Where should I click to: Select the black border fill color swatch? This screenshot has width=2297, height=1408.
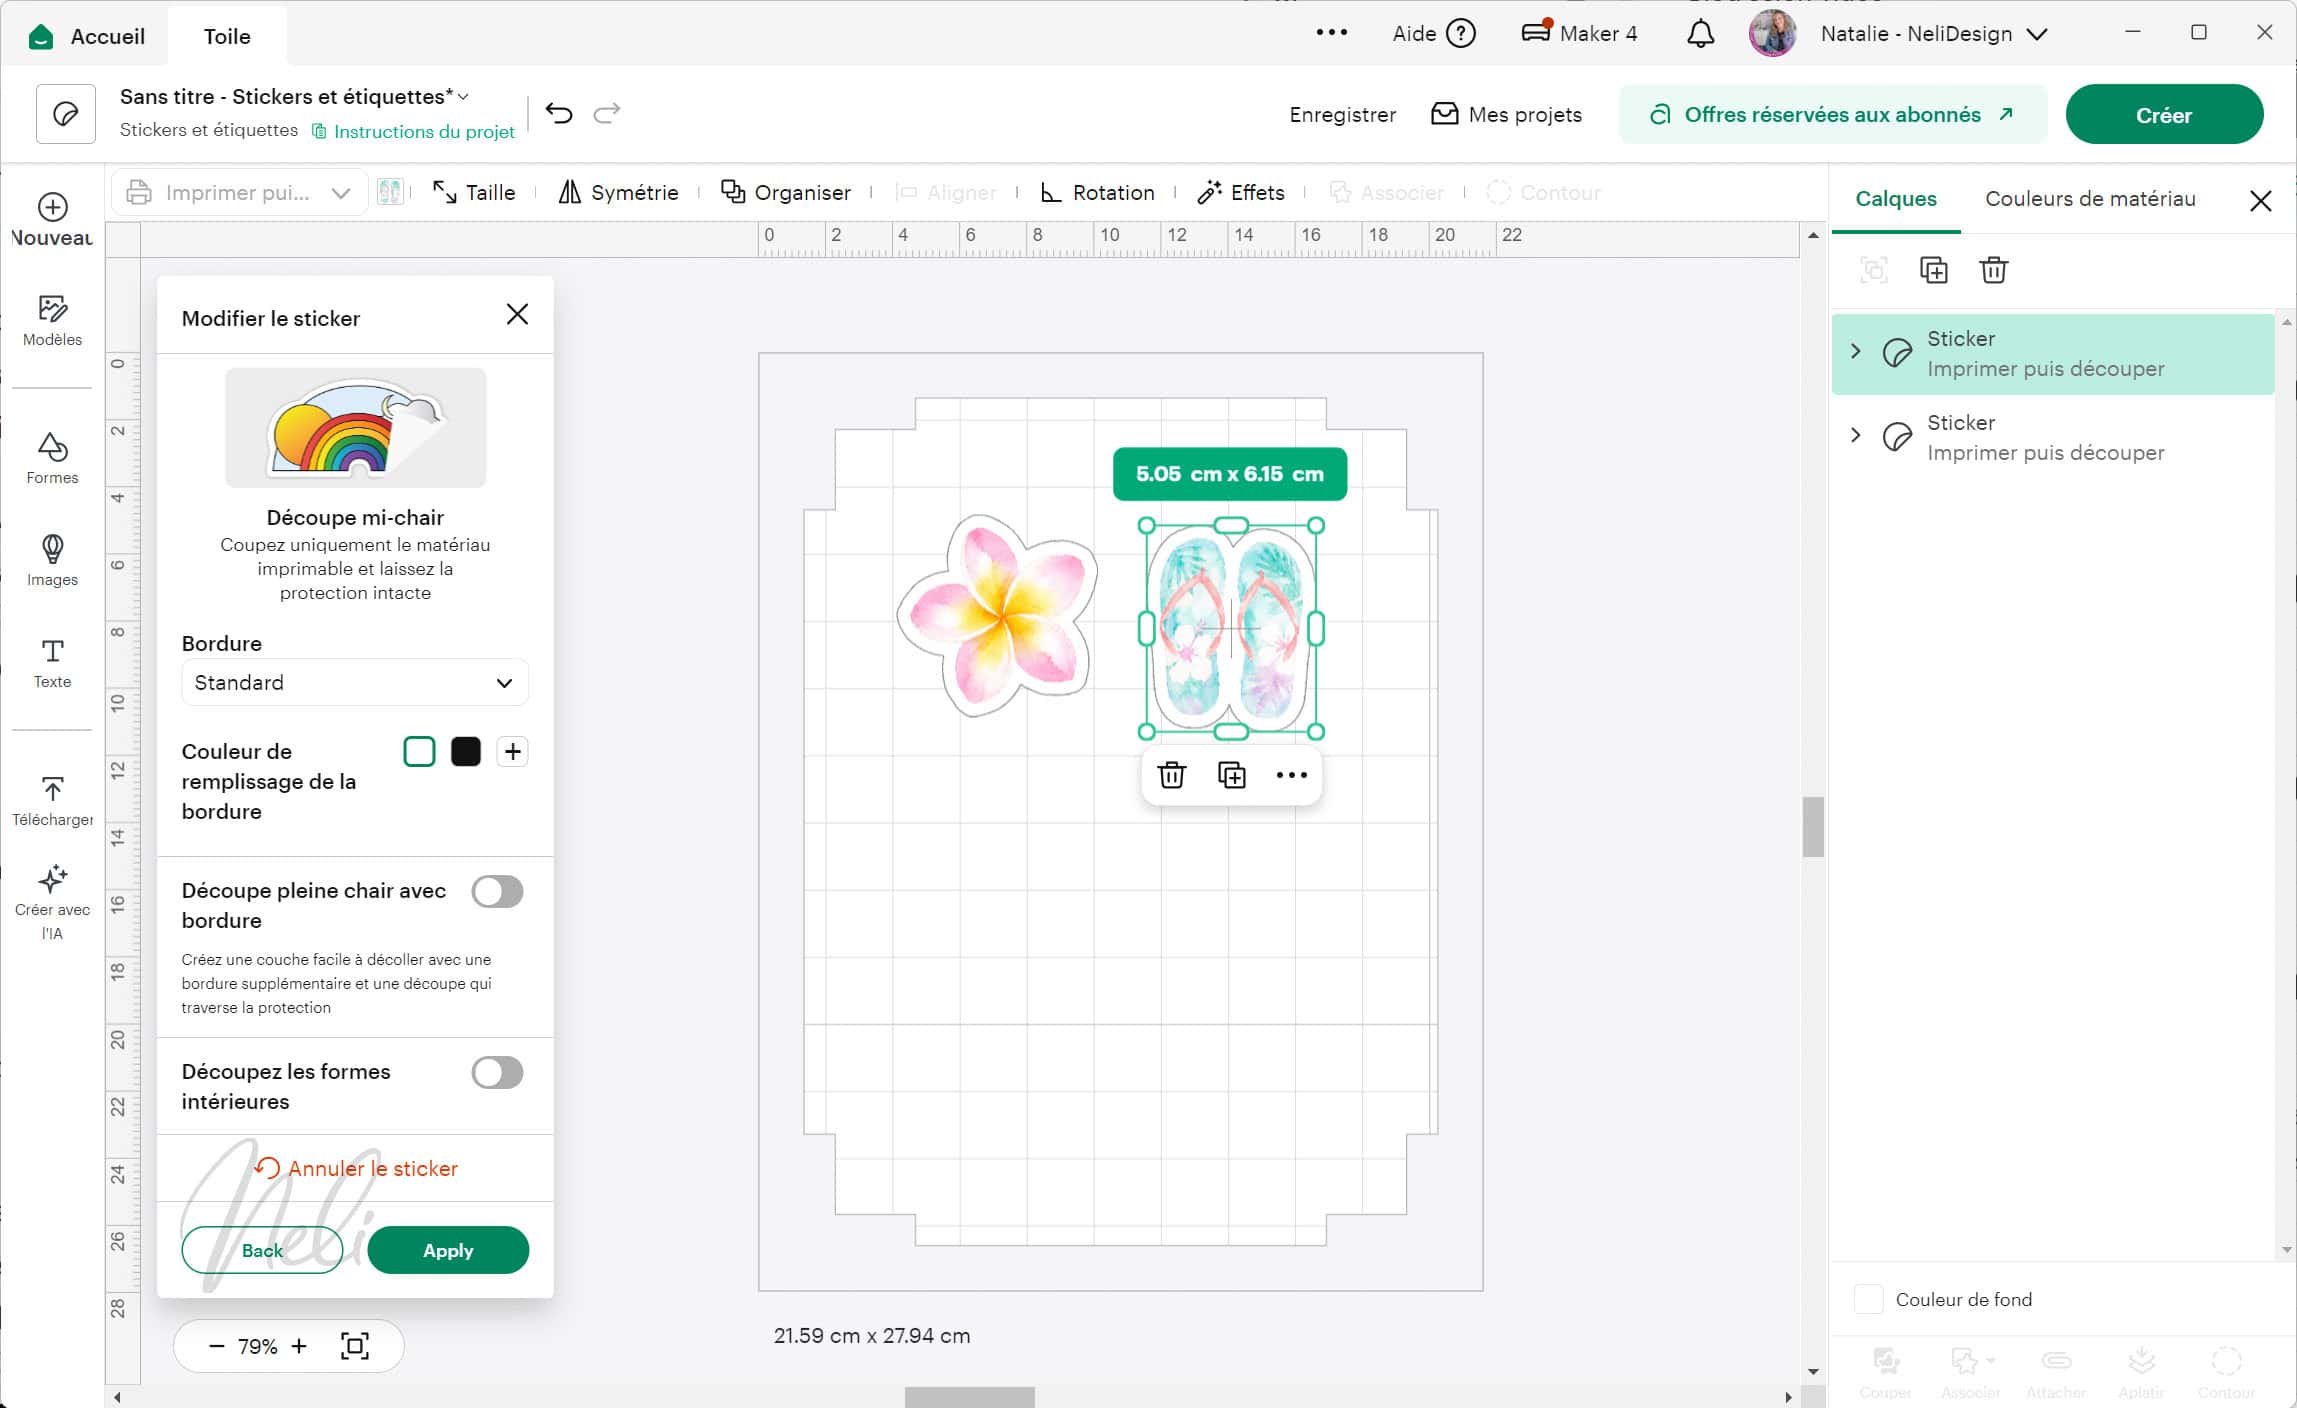click(465, 751)
